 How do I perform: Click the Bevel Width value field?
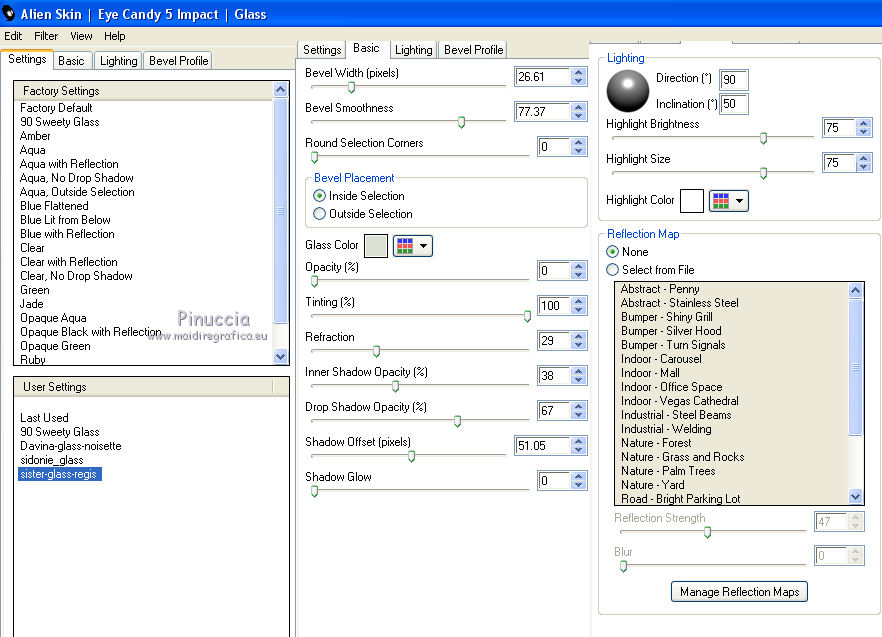[543, 77]
